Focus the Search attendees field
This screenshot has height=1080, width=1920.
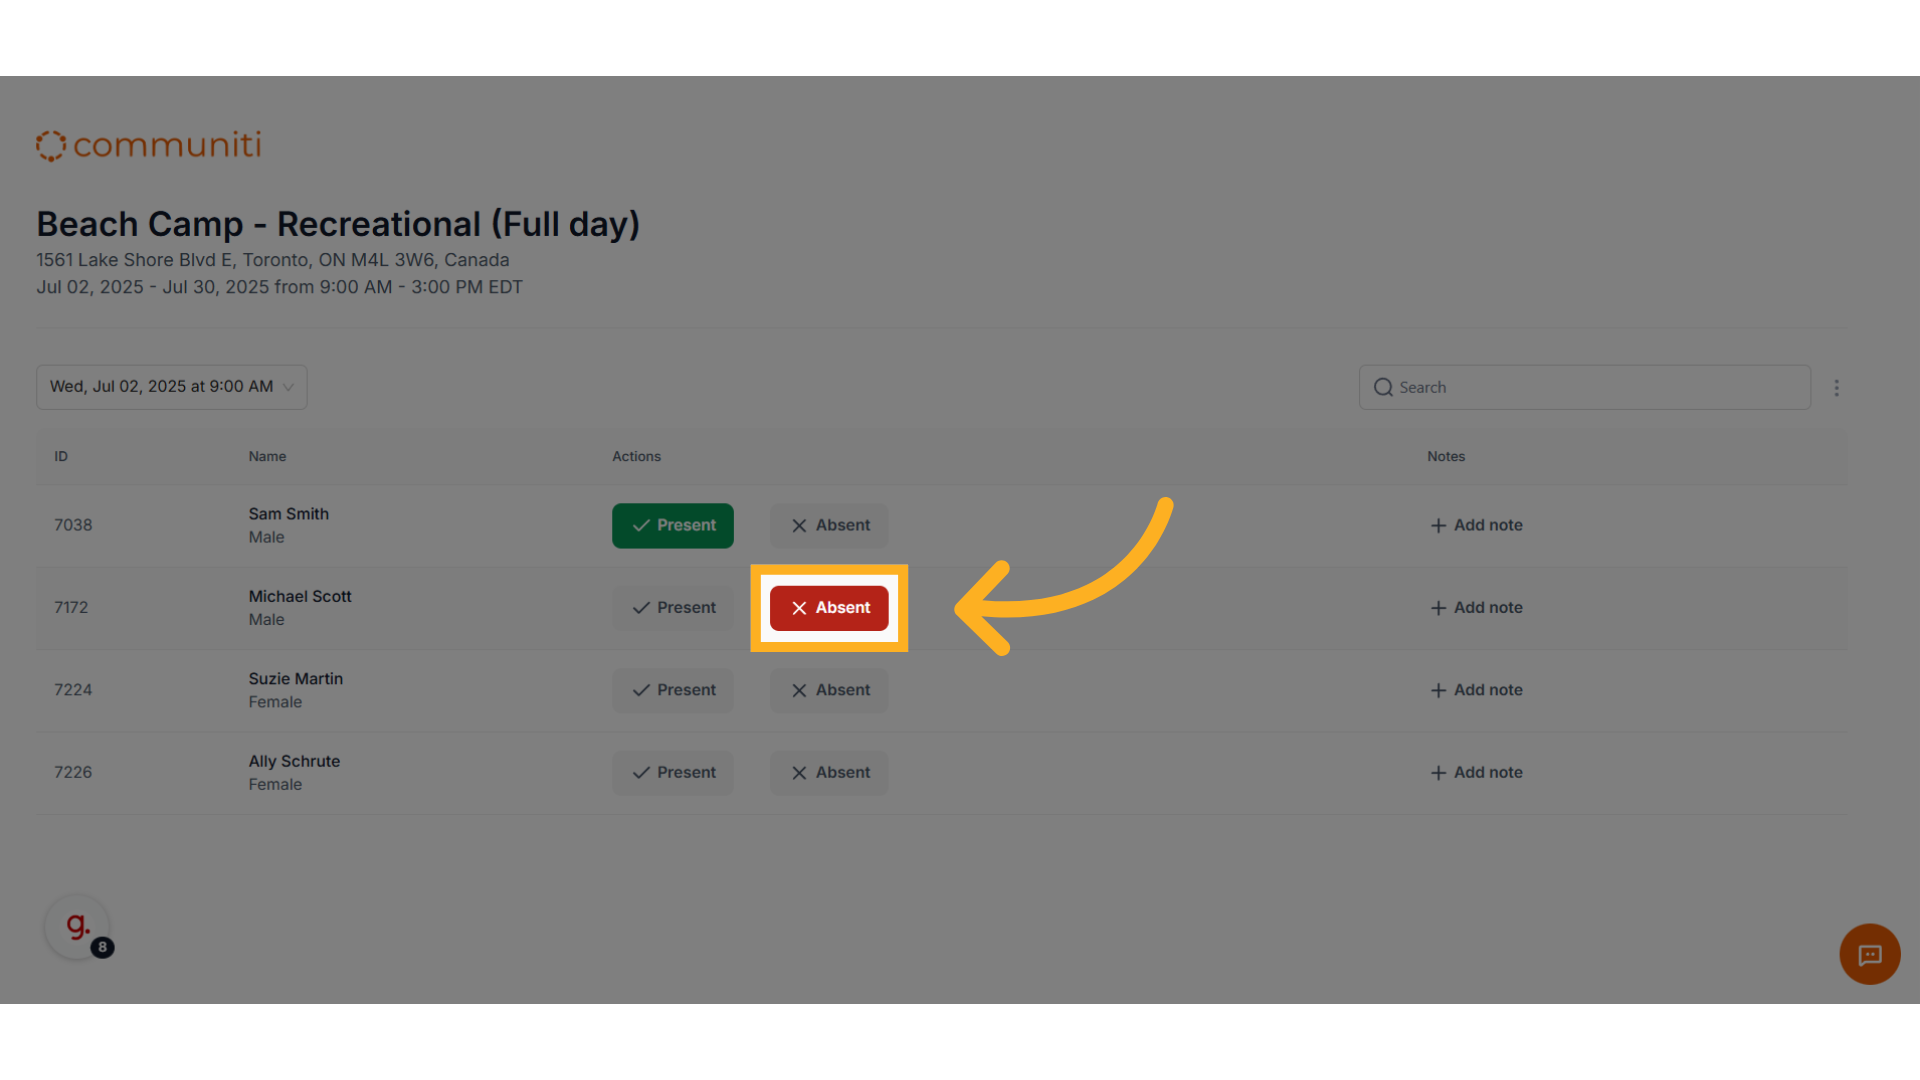(1584, 387)
